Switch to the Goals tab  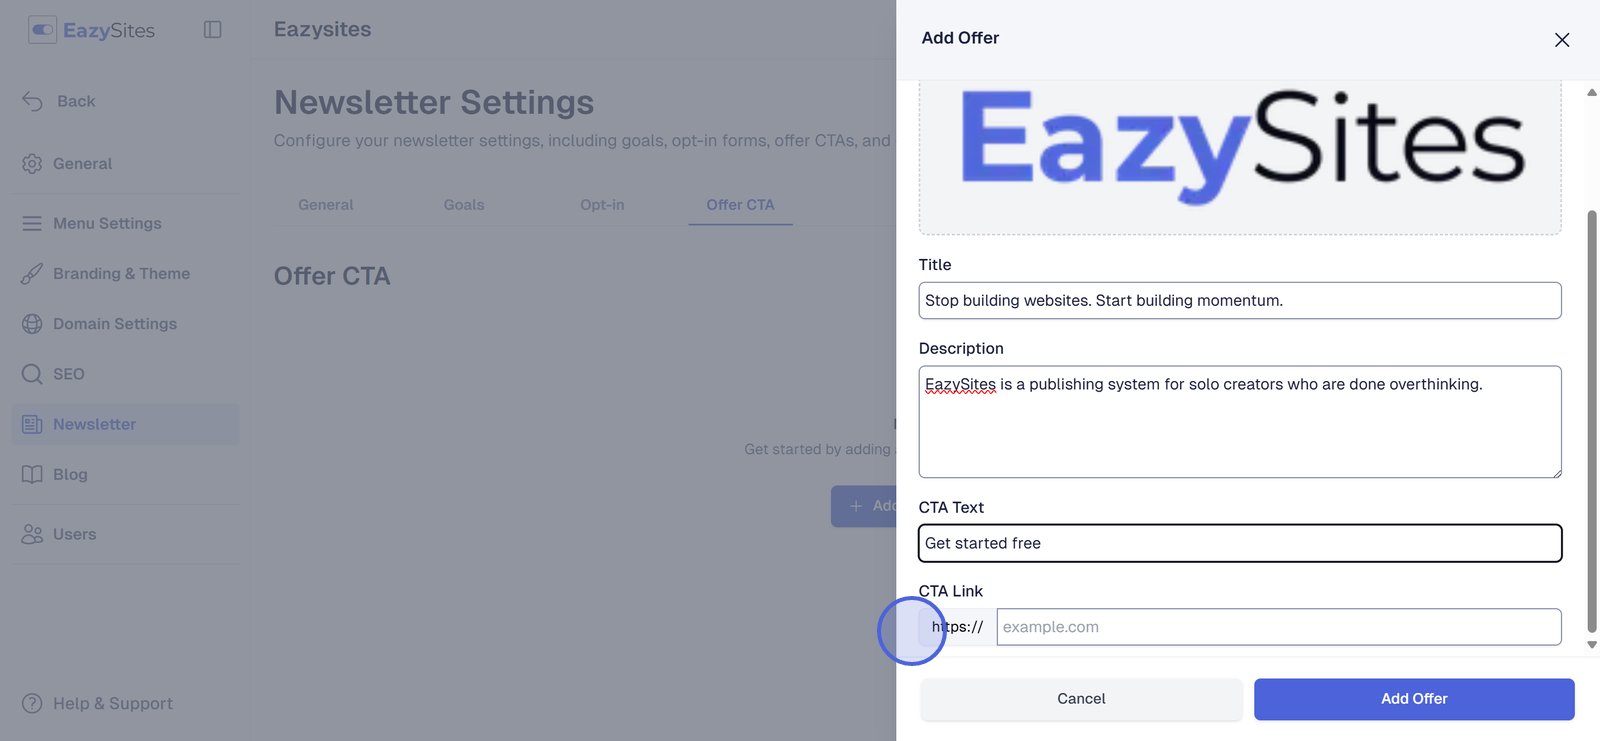coord(464,205)
